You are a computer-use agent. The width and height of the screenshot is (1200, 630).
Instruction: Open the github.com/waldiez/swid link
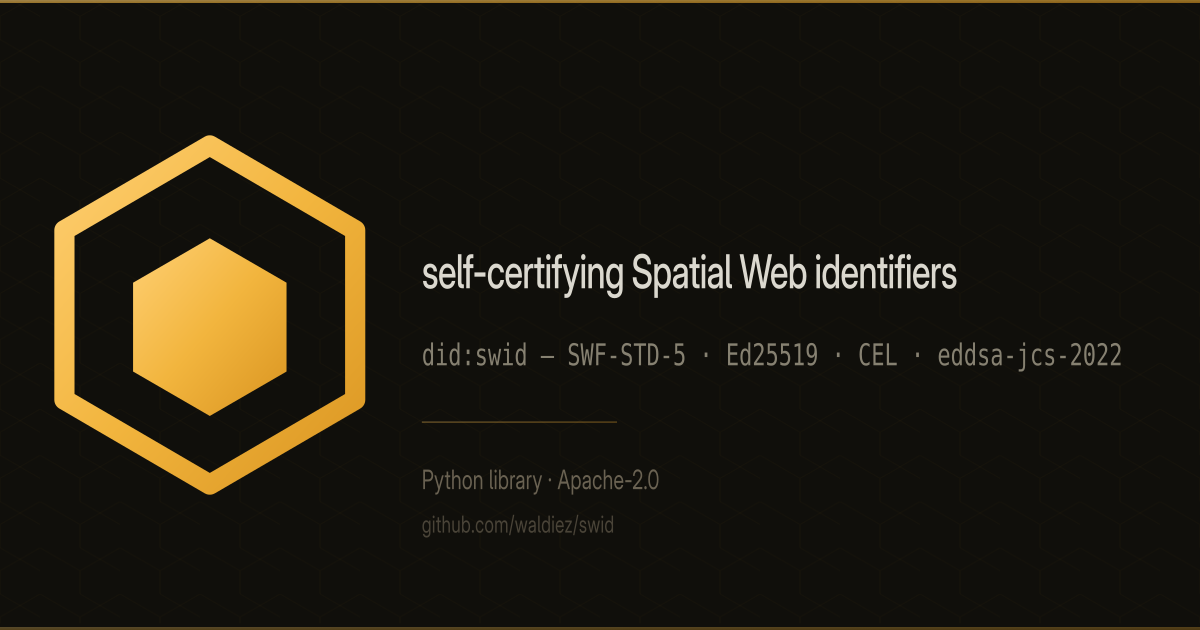click(x=518, y=525)
